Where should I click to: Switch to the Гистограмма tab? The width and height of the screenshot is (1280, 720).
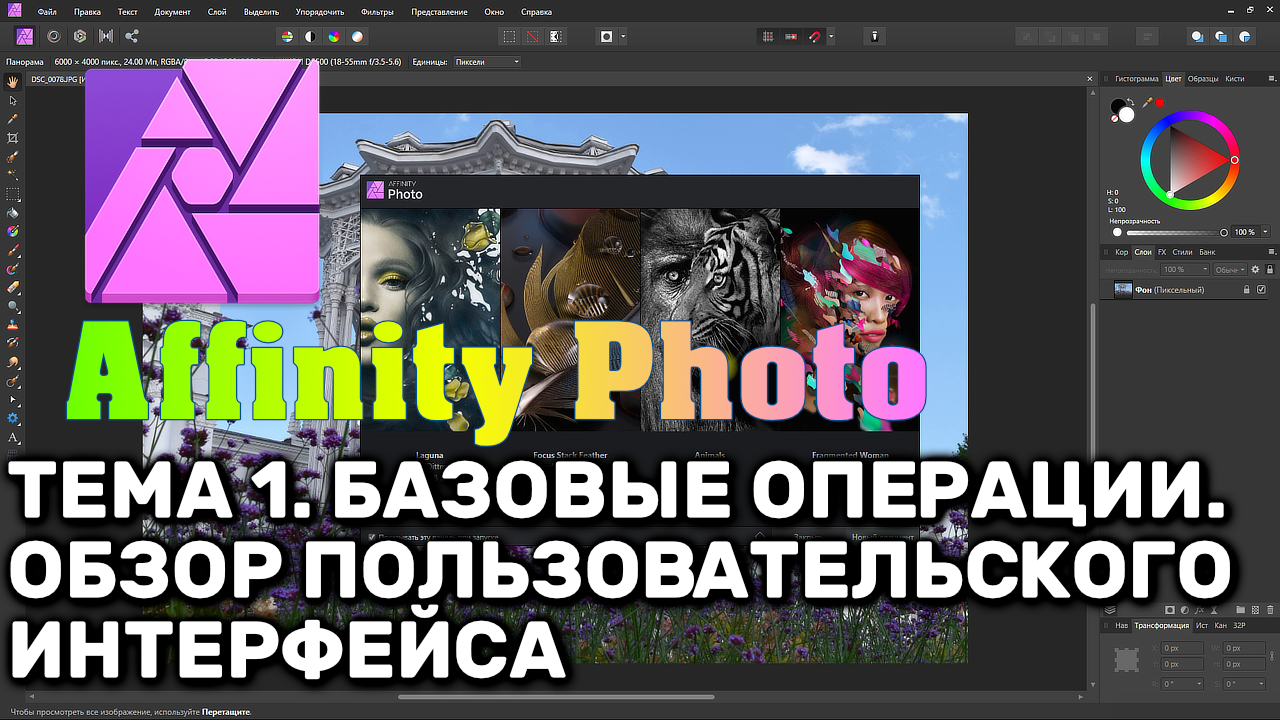point(1137,78)
